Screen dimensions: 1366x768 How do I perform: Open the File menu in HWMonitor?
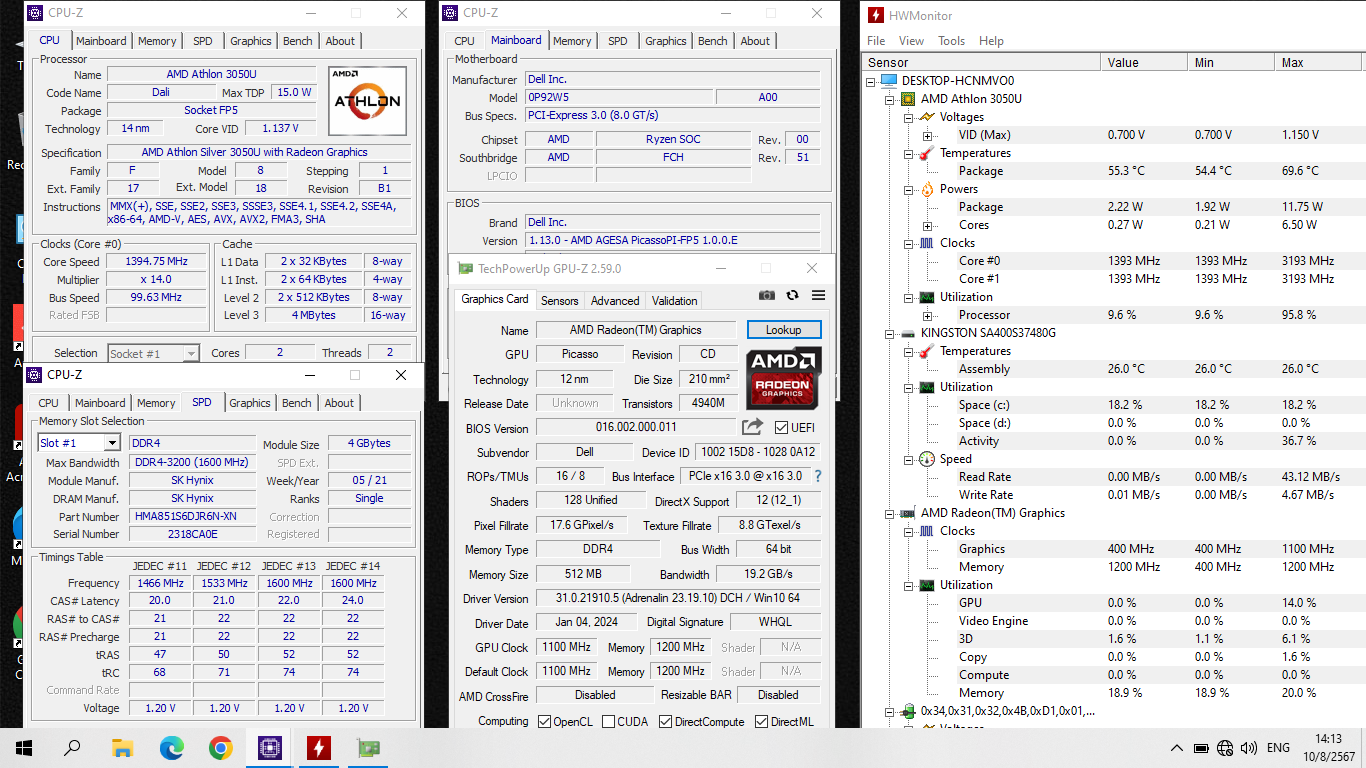876,41
